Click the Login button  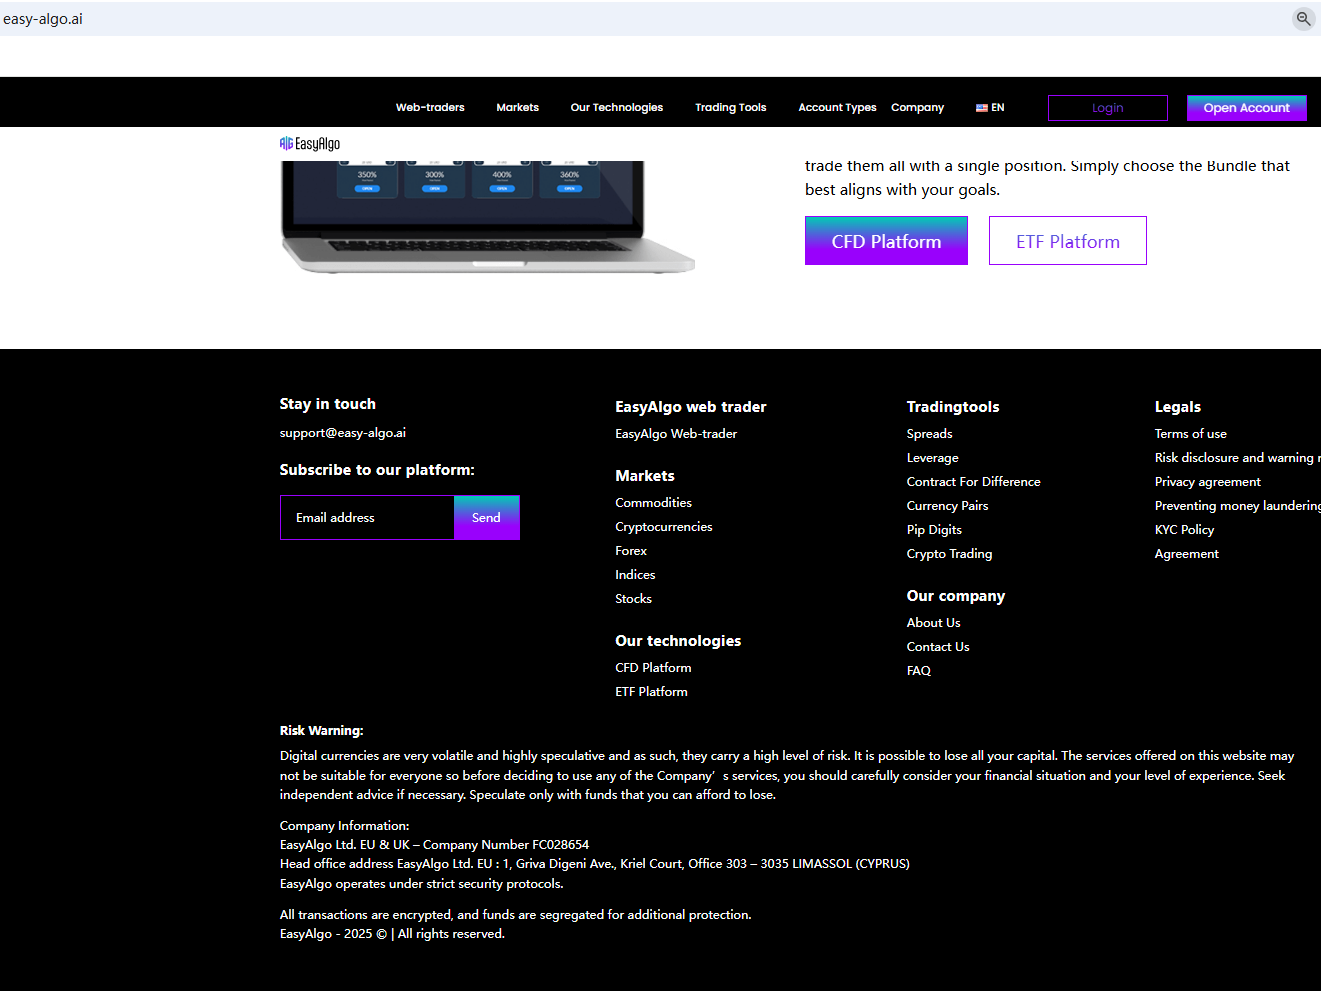1107,108
